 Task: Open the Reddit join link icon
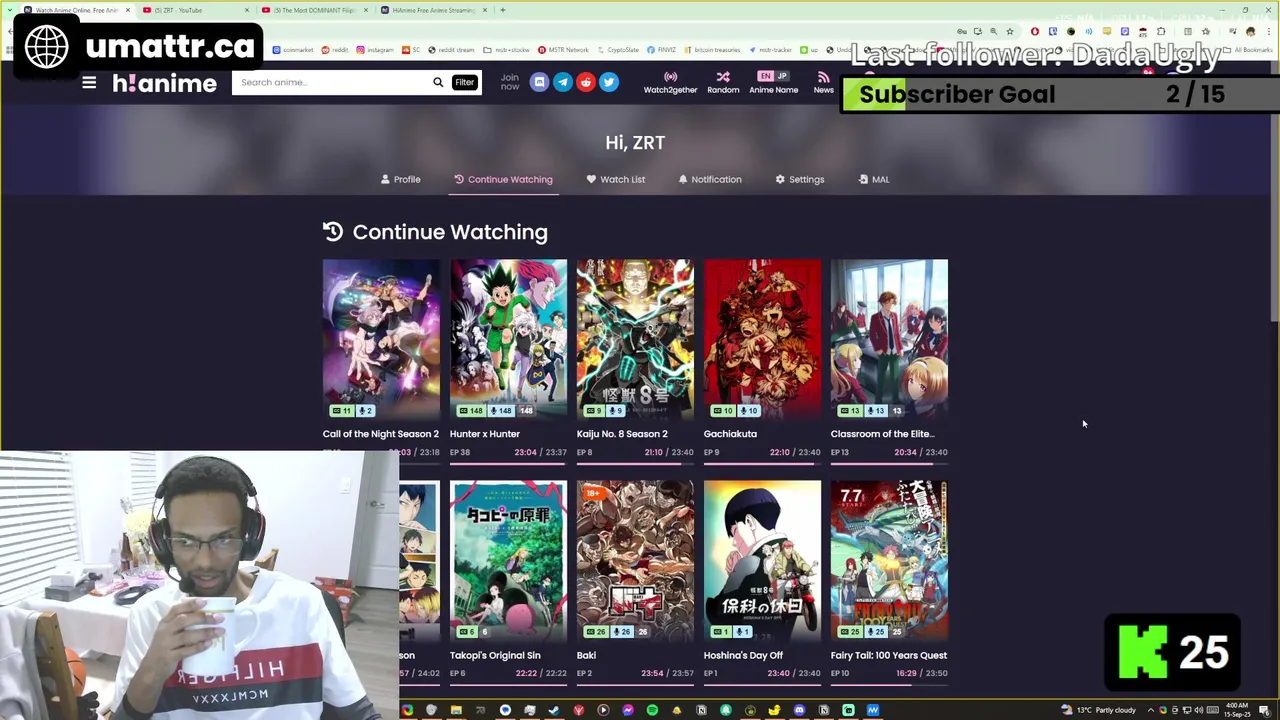pos(585,82)
